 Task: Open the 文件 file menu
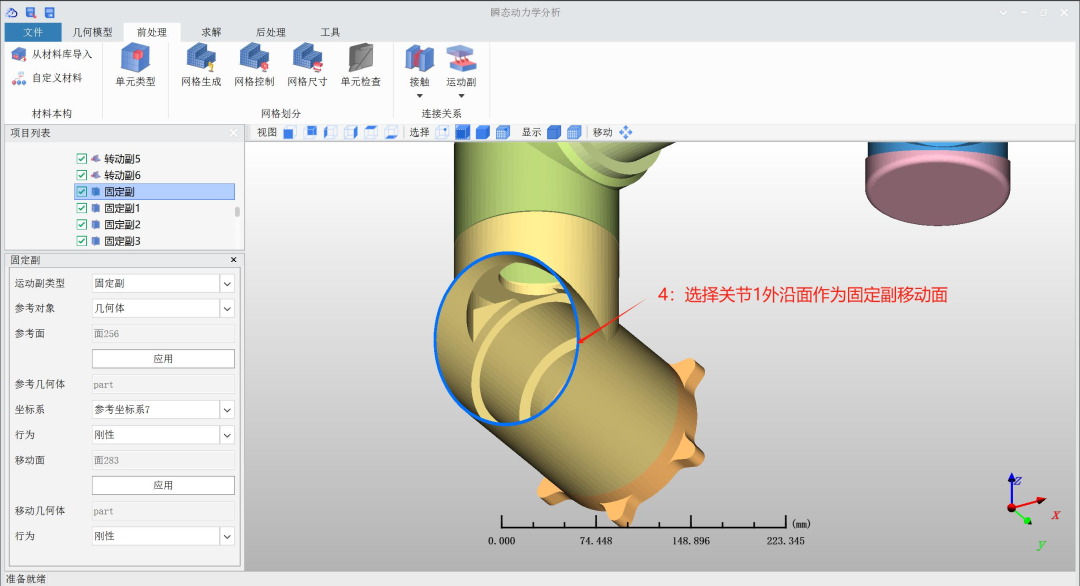(x=32, y=32)
